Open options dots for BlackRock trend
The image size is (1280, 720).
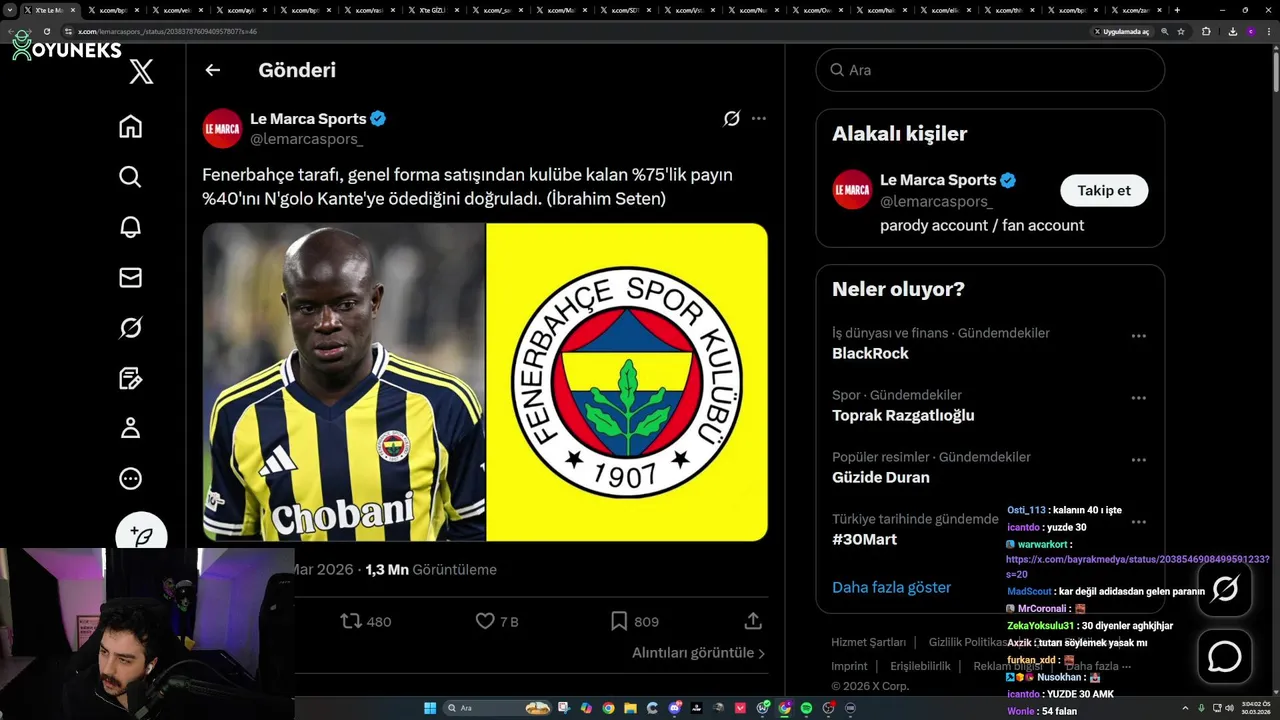pos(1138,336)
